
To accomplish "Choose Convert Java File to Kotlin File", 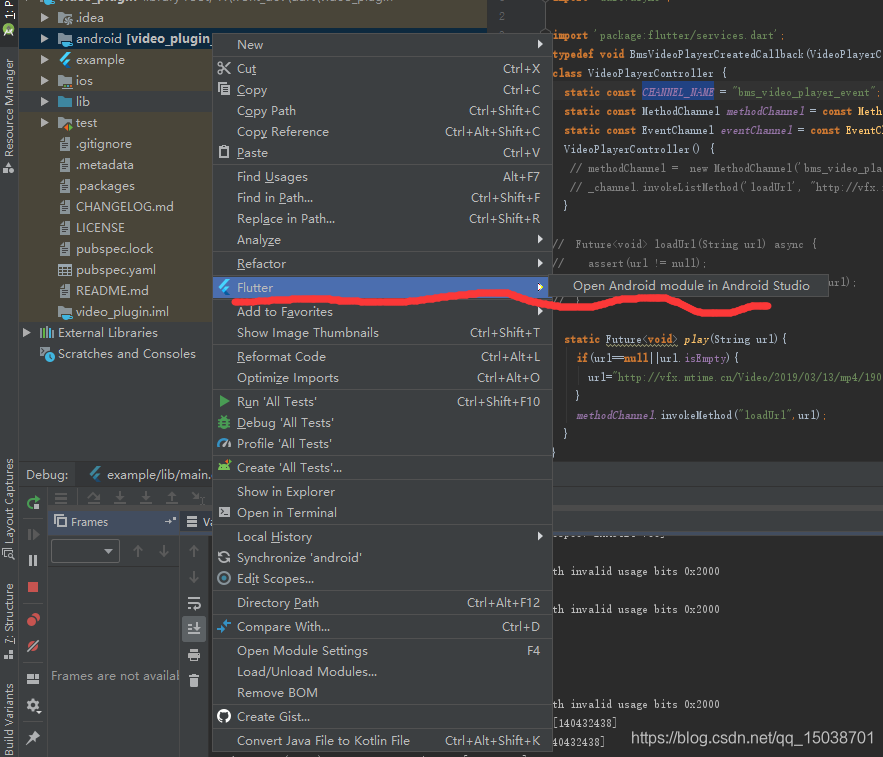I will 382,741.
